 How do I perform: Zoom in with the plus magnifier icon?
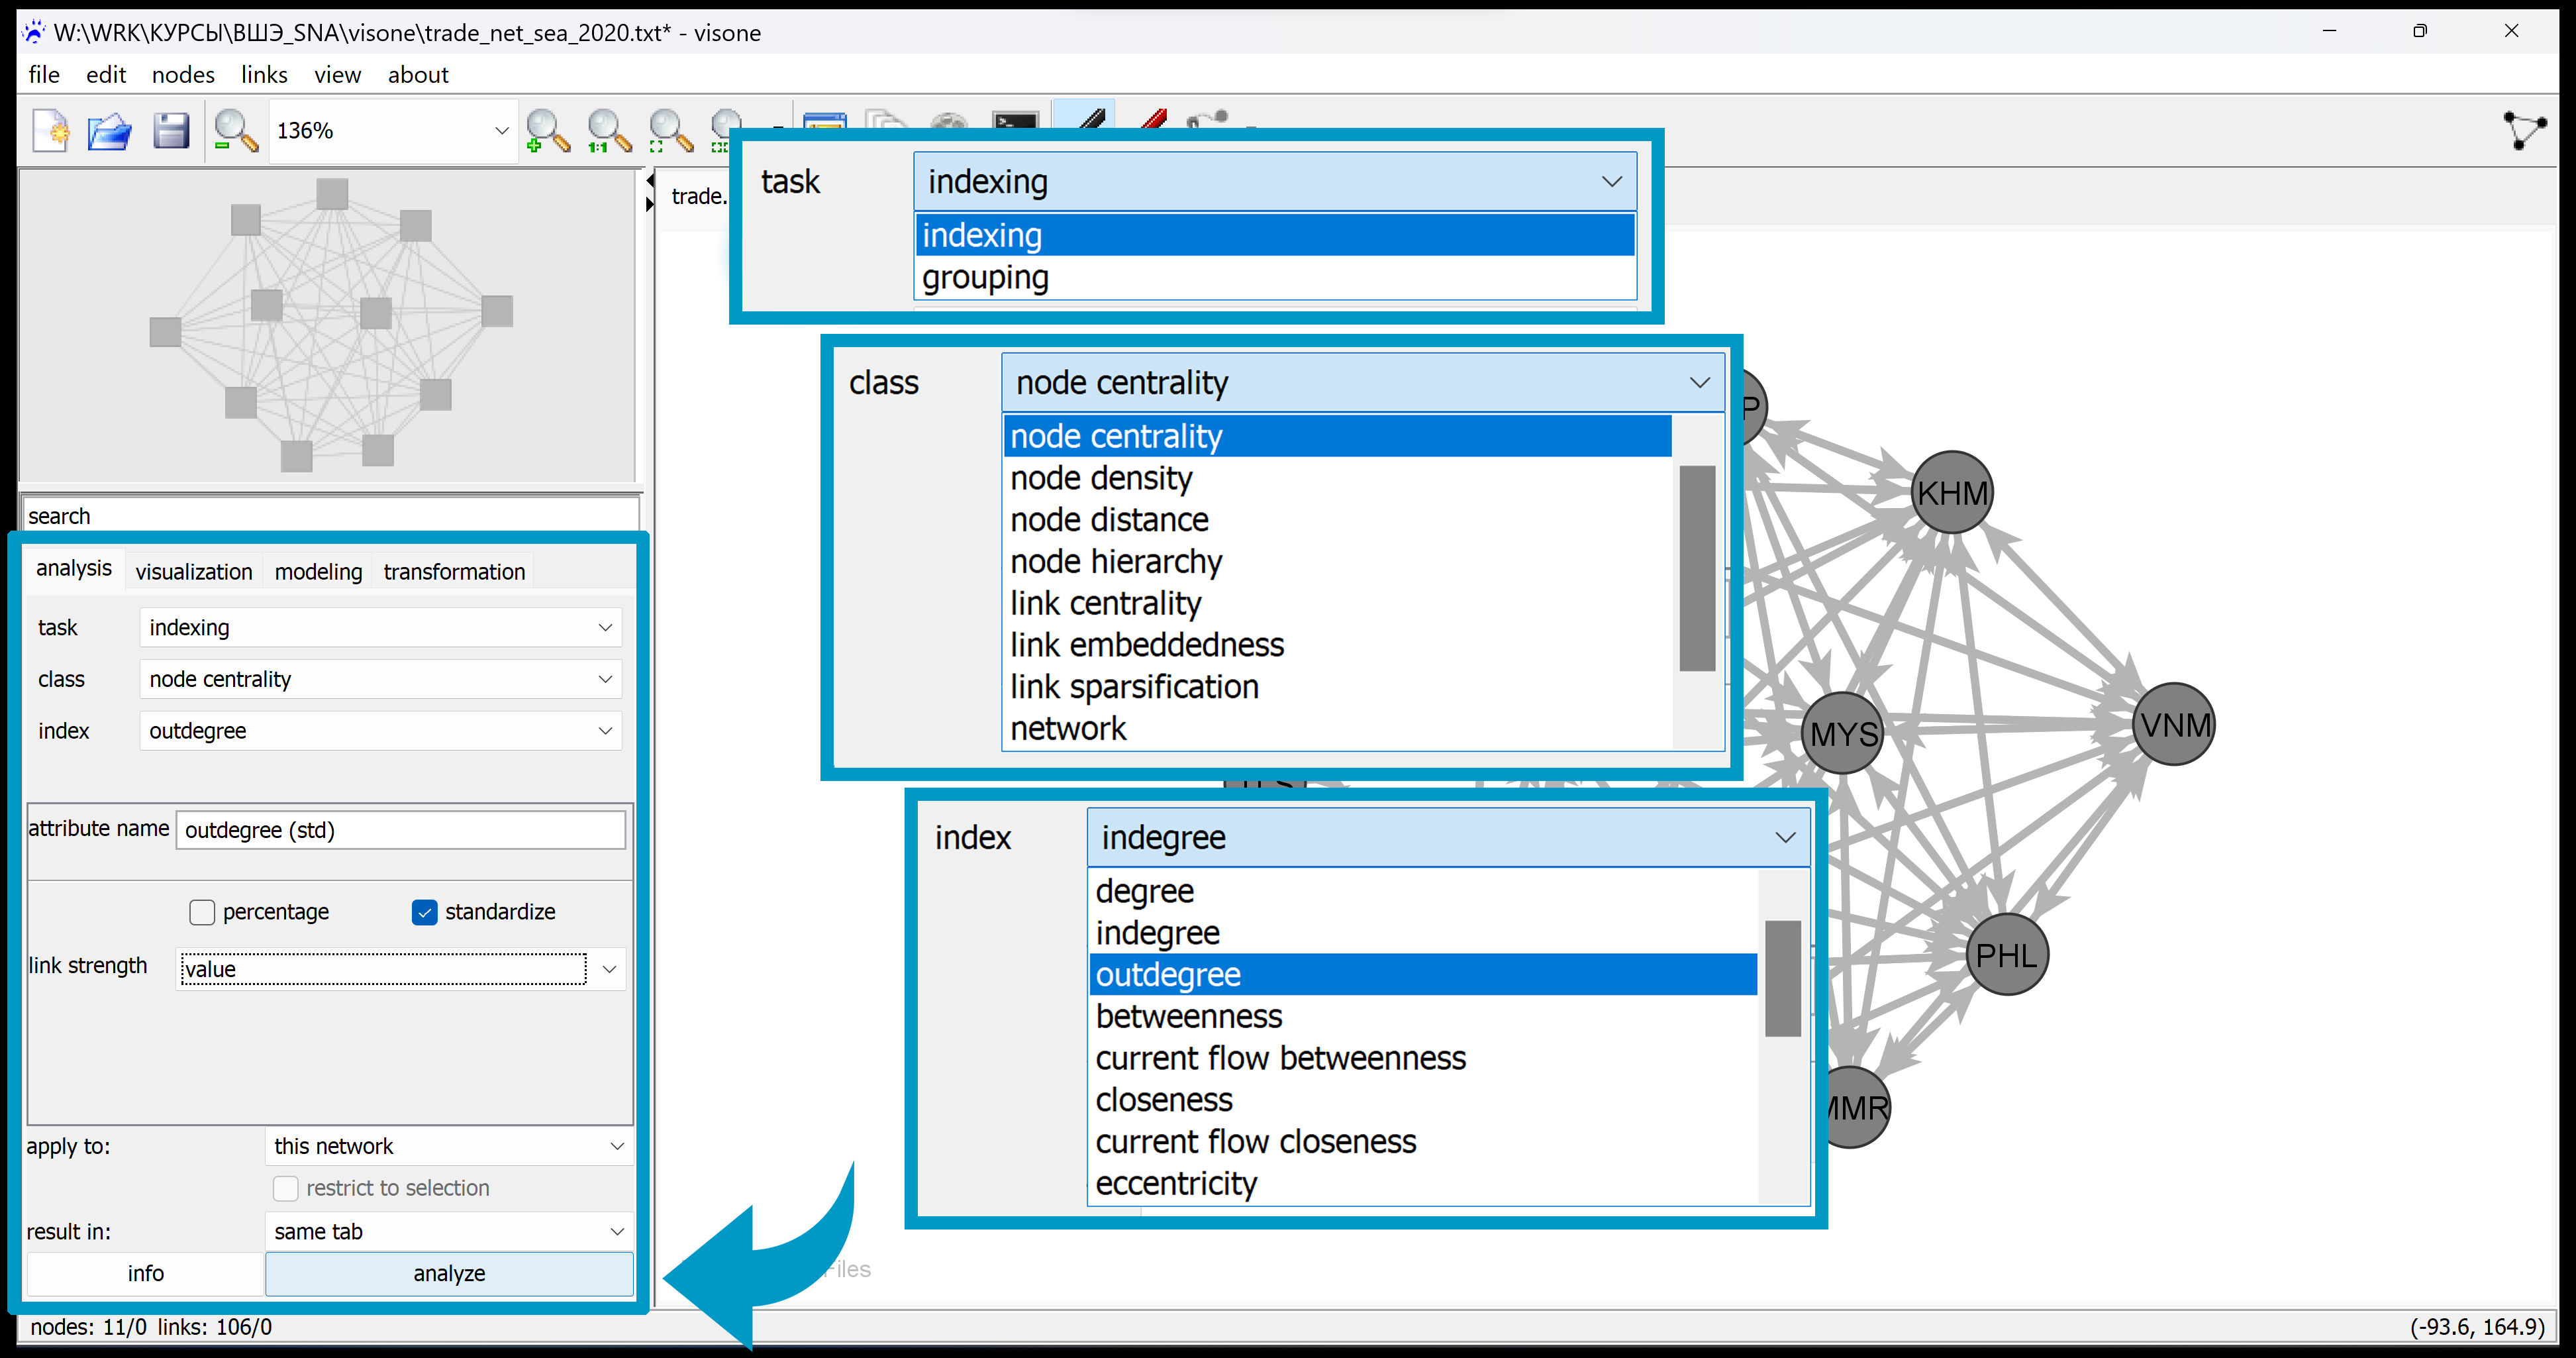click(x=547, y=131)
